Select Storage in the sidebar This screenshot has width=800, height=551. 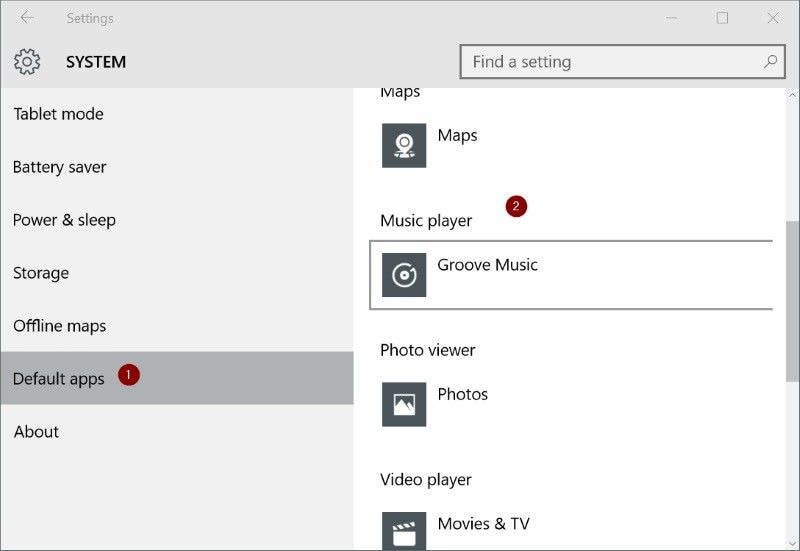click(x=41, y=273)
